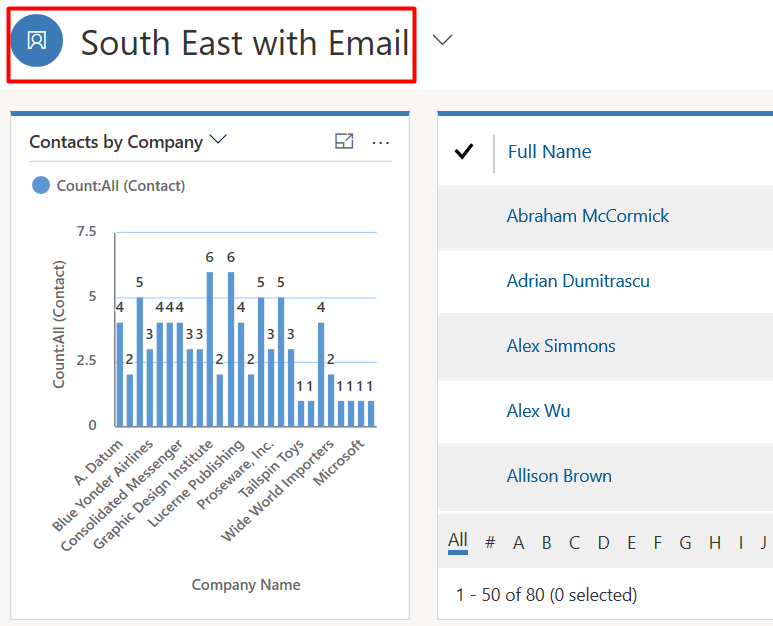This screenshot has height=626, width=773.
Task: Open Adrian Dumitrascu contact record
Action: tap(577, 281)
